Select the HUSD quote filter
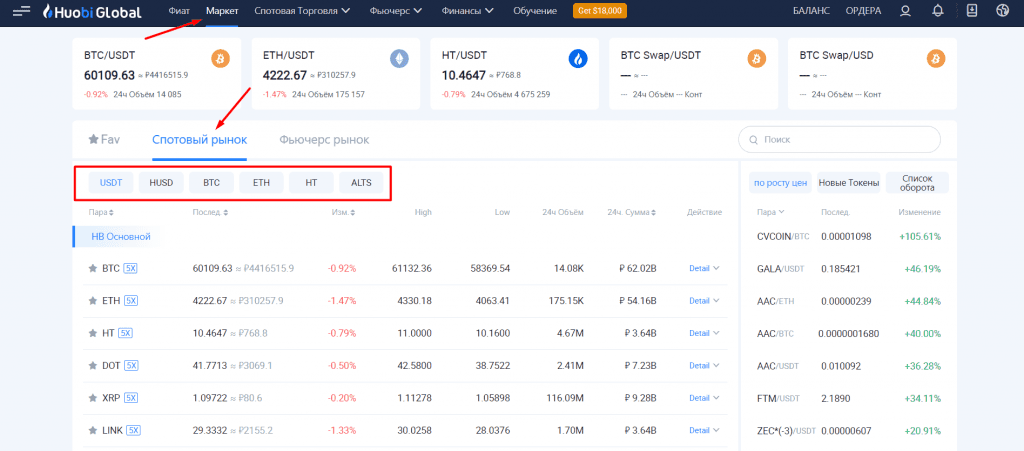The image size is (1024, 451). click(x=161, y=183)
